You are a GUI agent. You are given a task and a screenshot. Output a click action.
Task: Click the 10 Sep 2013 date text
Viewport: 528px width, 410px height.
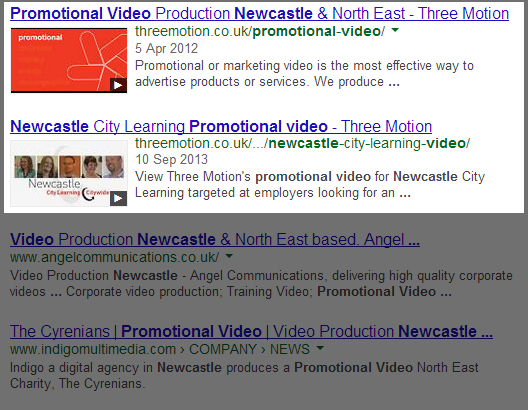171,160
